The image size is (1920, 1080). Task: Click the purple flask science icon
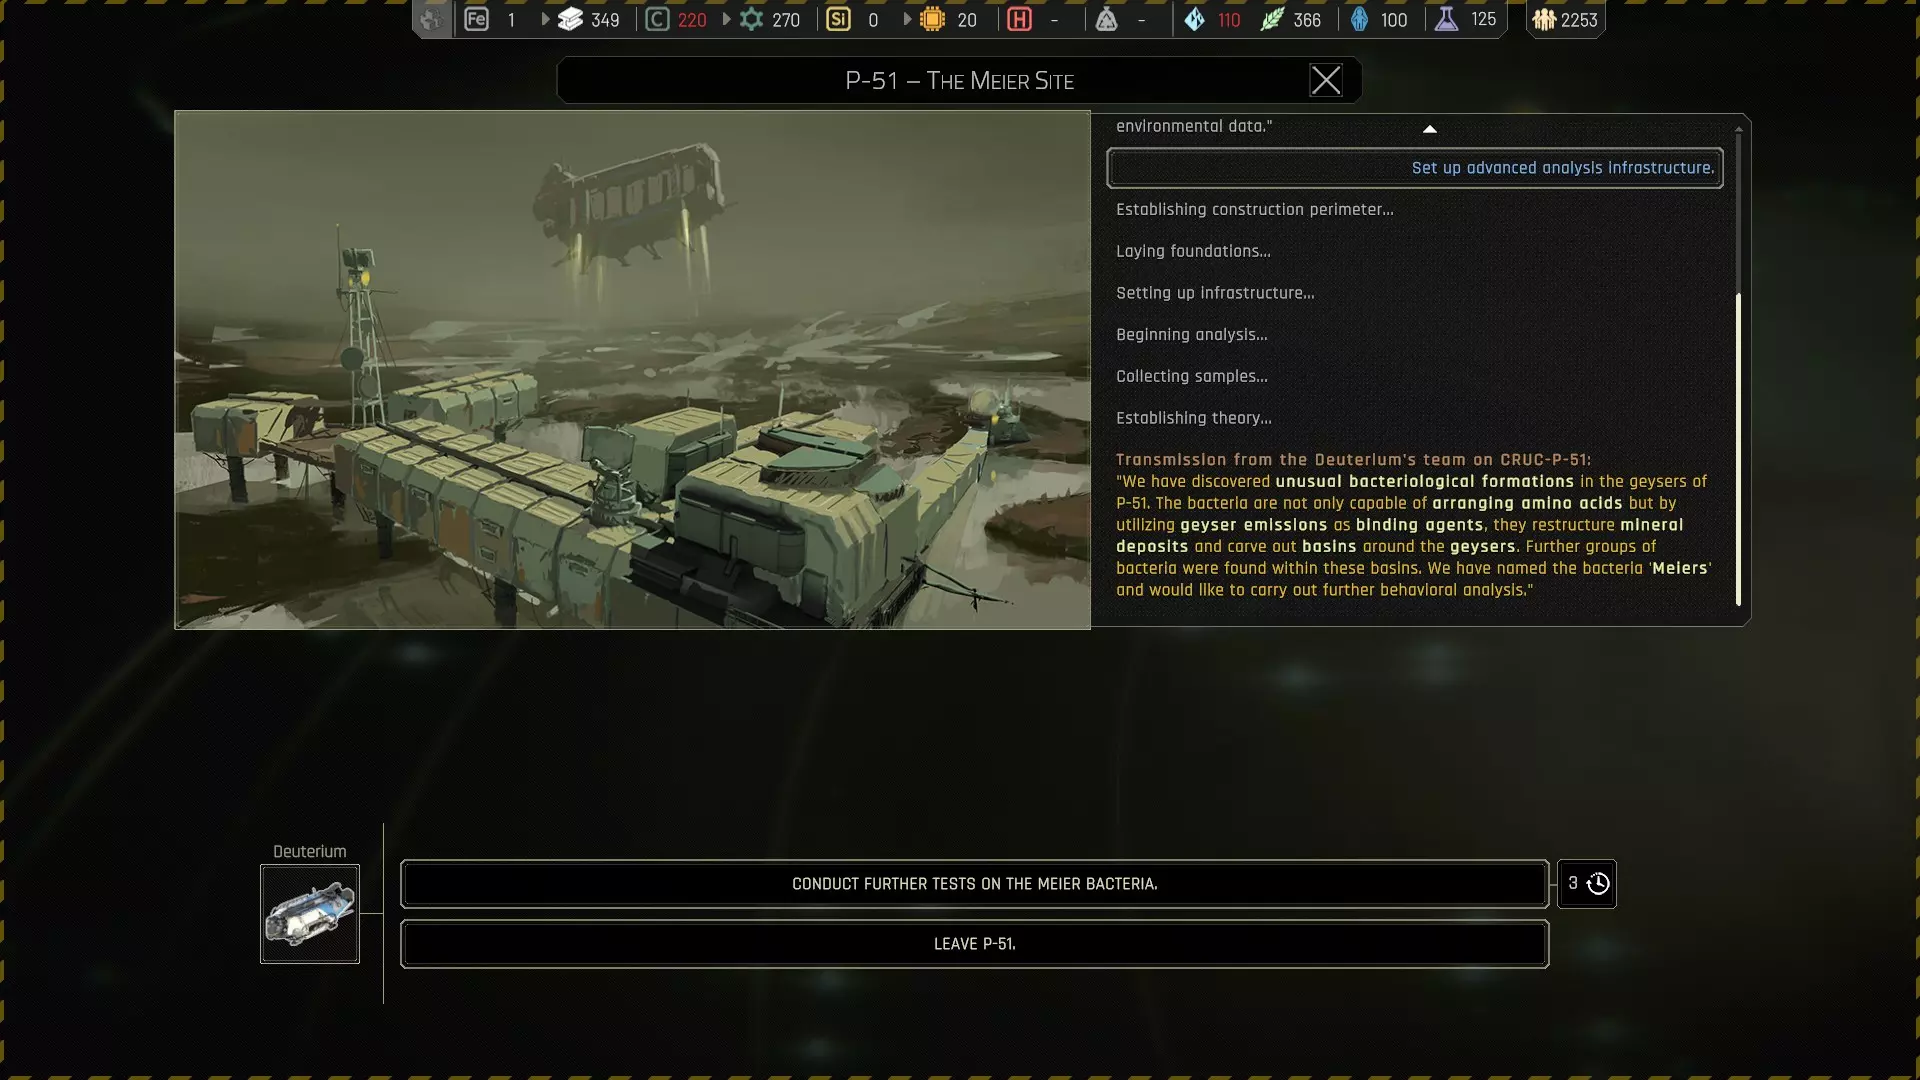[x=1446, y=19]
